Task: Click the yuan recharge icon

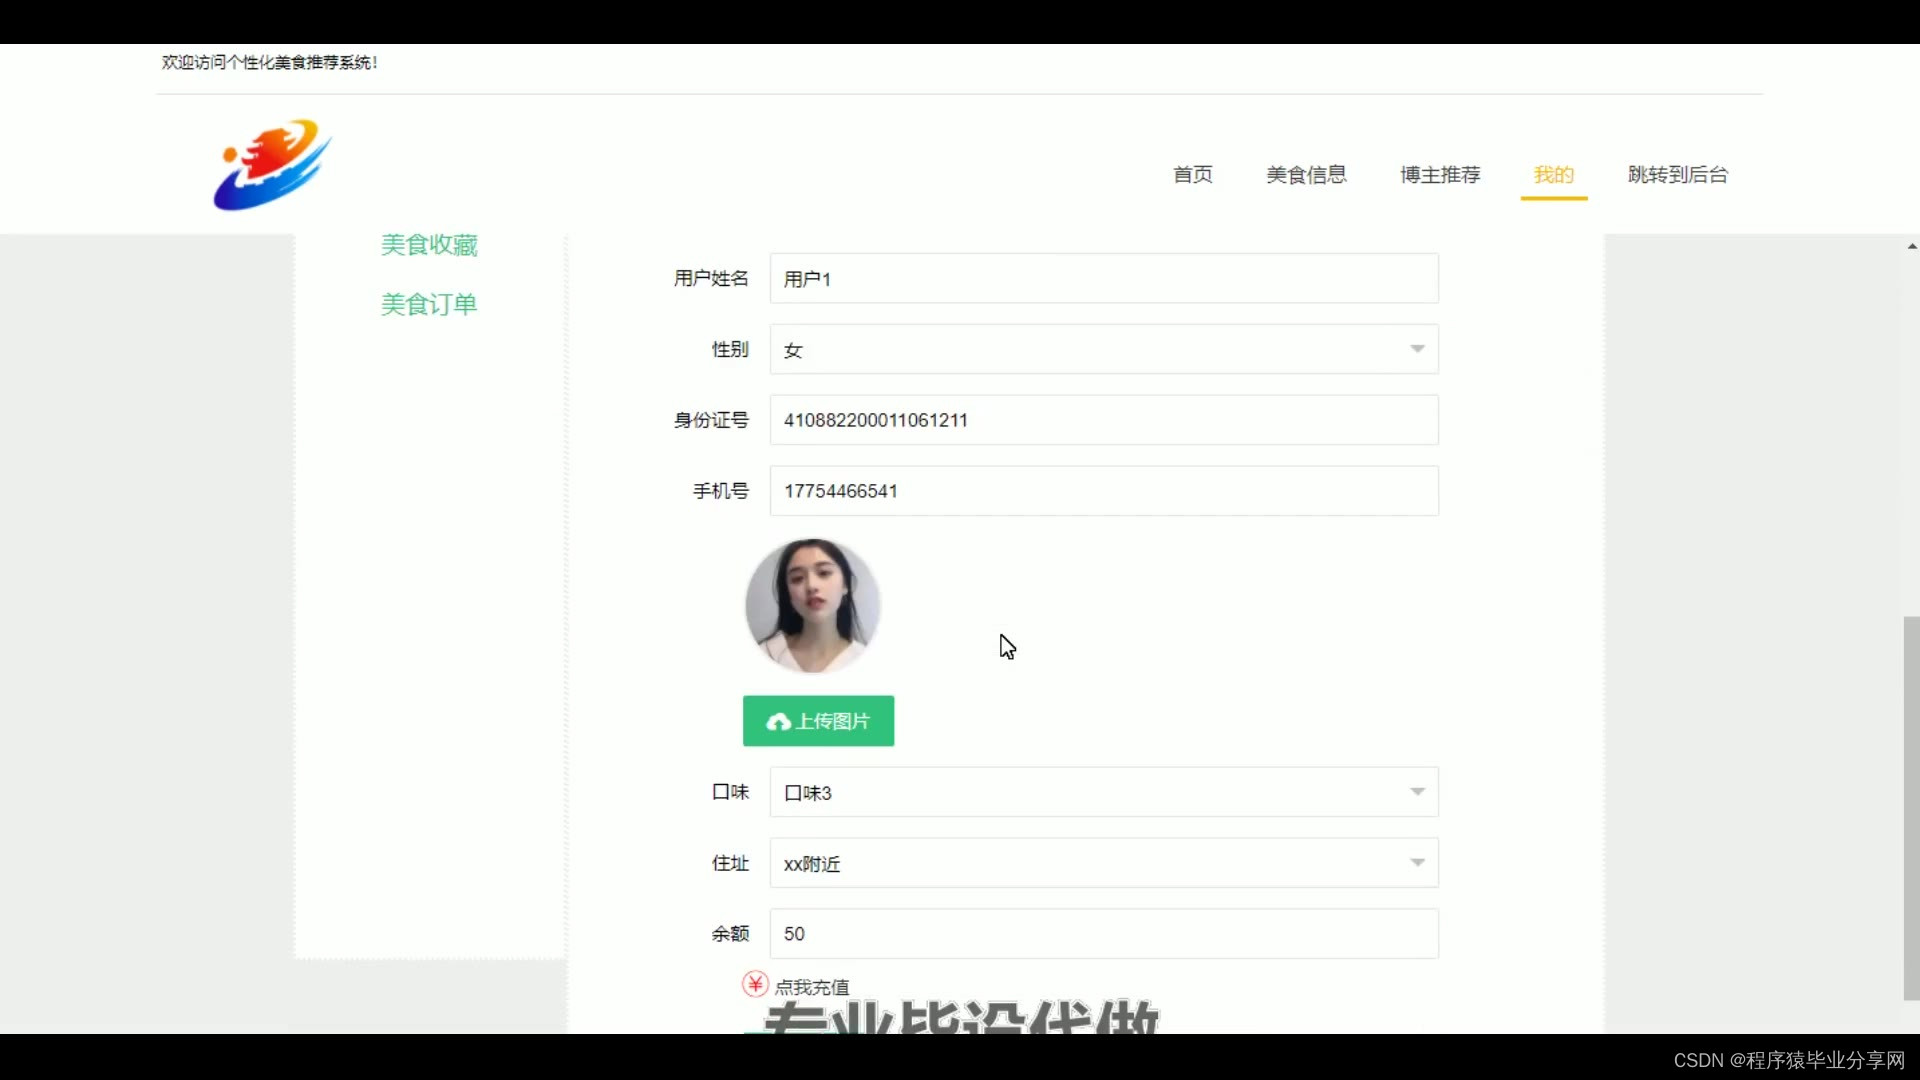Action: point(755,985)
